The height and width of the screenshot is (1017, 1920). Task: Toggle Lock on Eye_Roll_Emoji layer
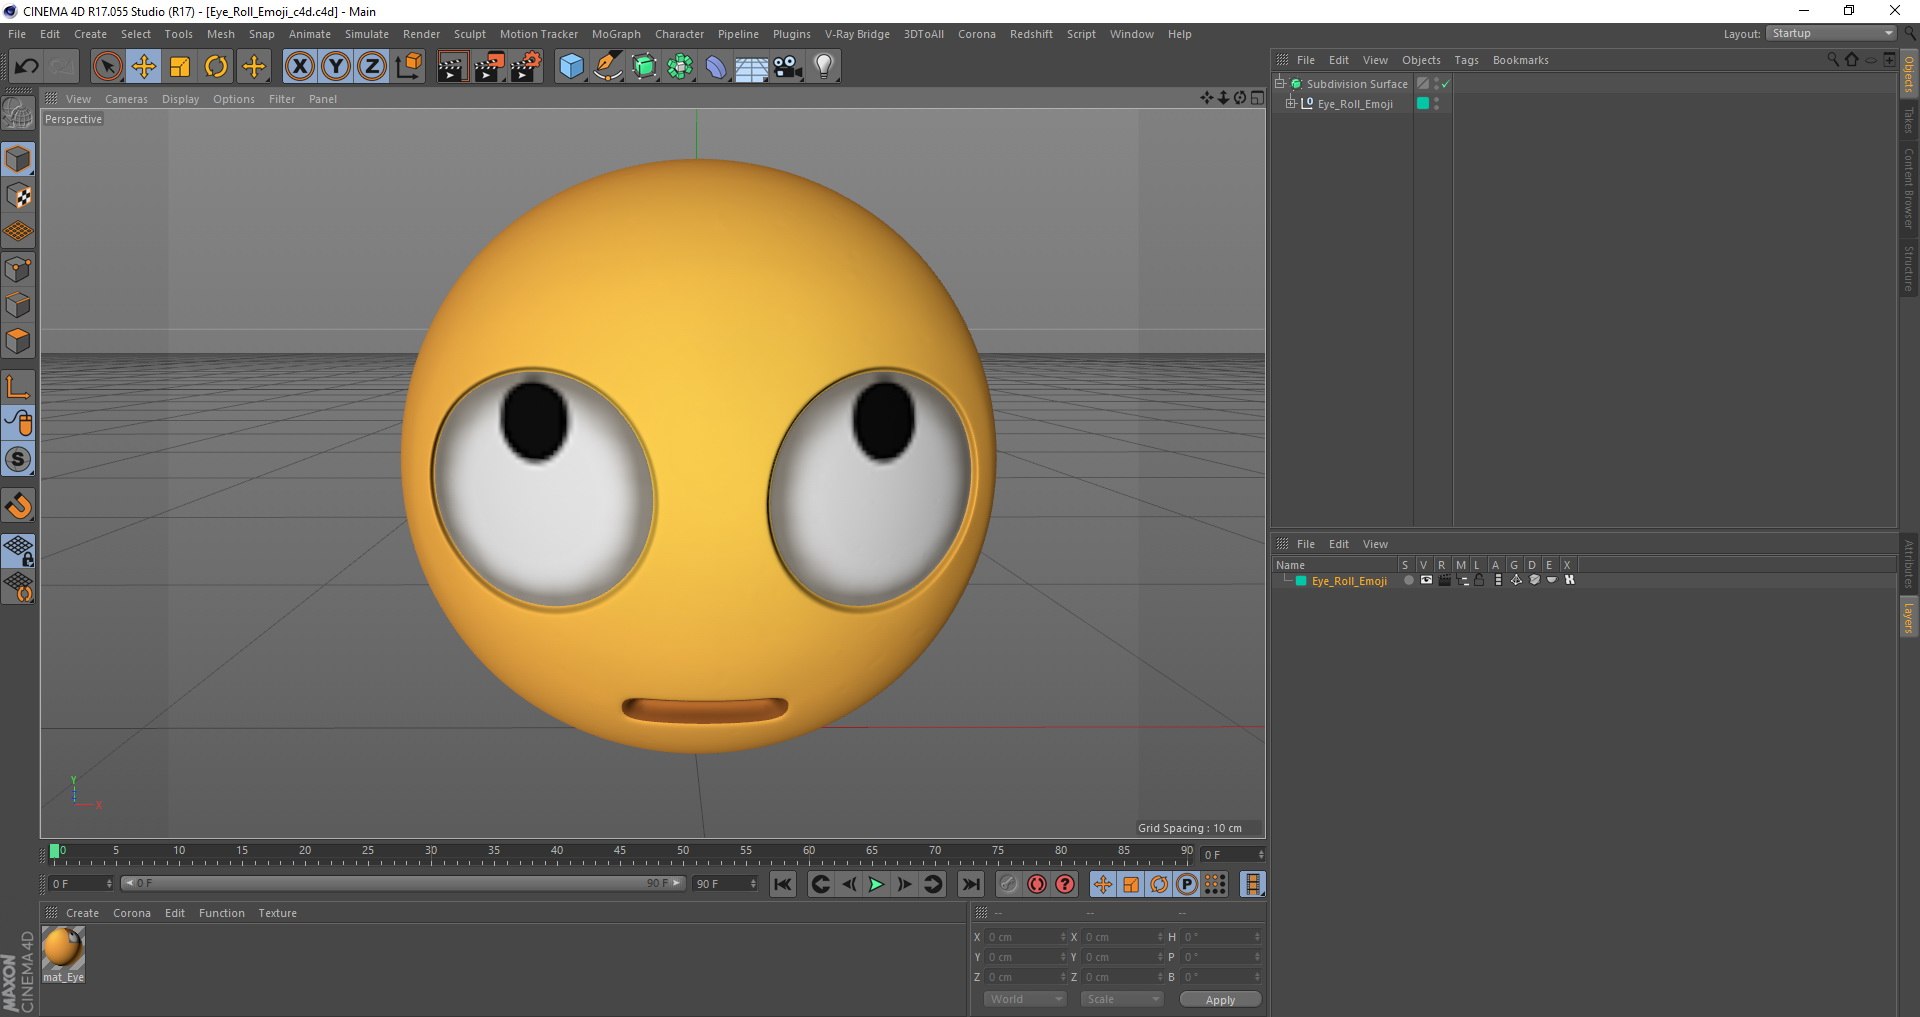[1479, 580]
